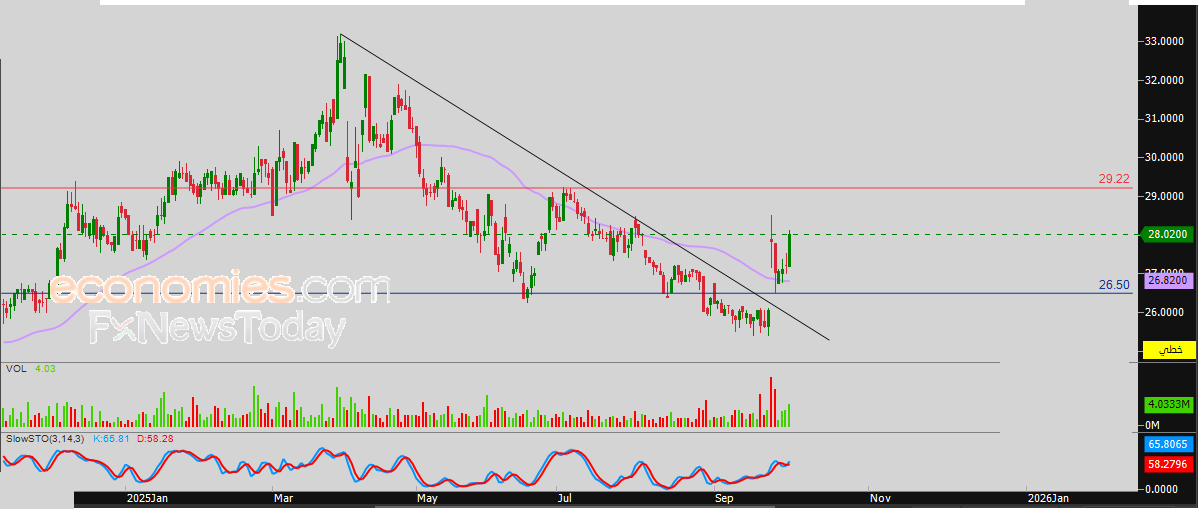
Task: Click the red 58.2796 stochastic D tag
Action: pyautogui.click(x=1169, y=463)
